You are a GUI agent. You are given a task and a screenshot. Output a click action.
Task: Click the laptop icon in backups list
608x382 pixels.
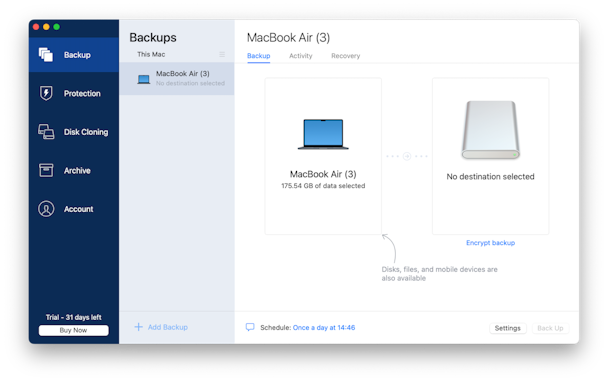pos(143,79)
